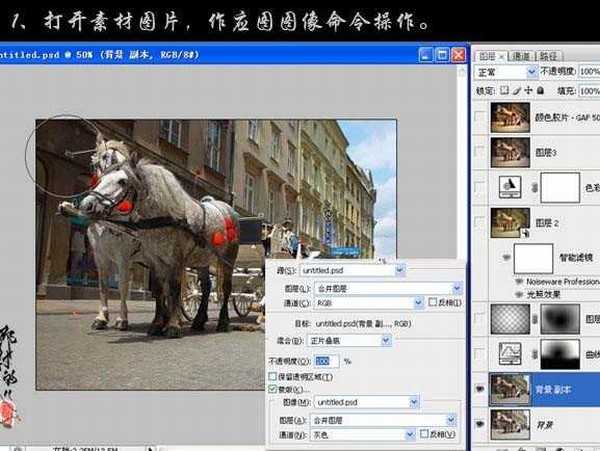Screen dimensions: 600x451
Task: Click link icon on 色彩 adjustment layer
Action: [x=535, y=187]
